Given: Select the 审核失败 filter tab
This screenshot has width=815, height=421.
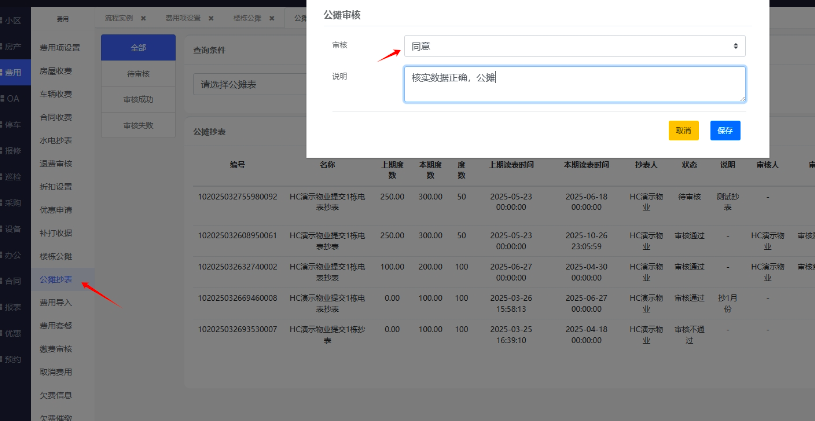Looking at the screenshot, I should (138, 125).
